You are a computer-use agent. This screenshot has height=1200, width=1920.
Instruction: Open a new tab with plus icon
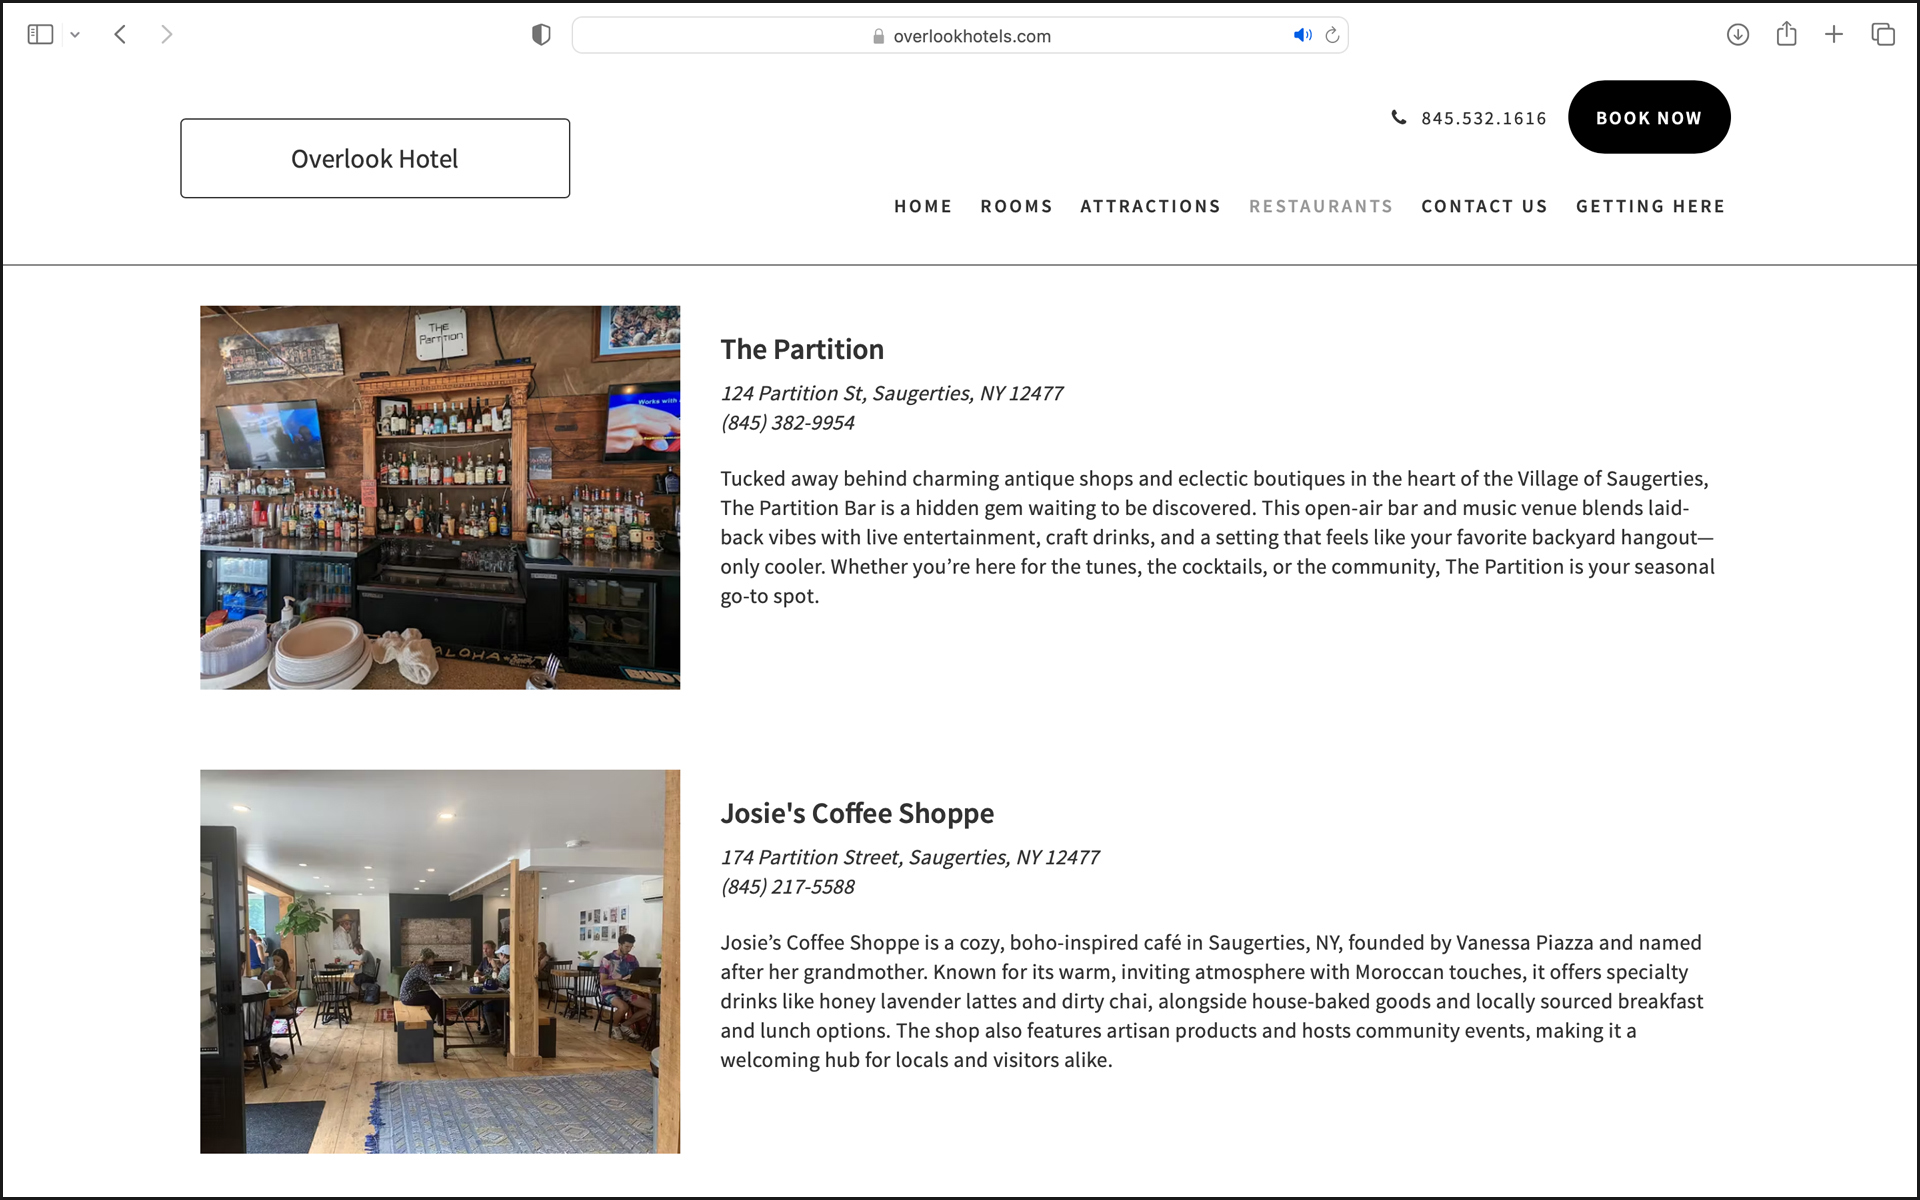click(1834, 35)
